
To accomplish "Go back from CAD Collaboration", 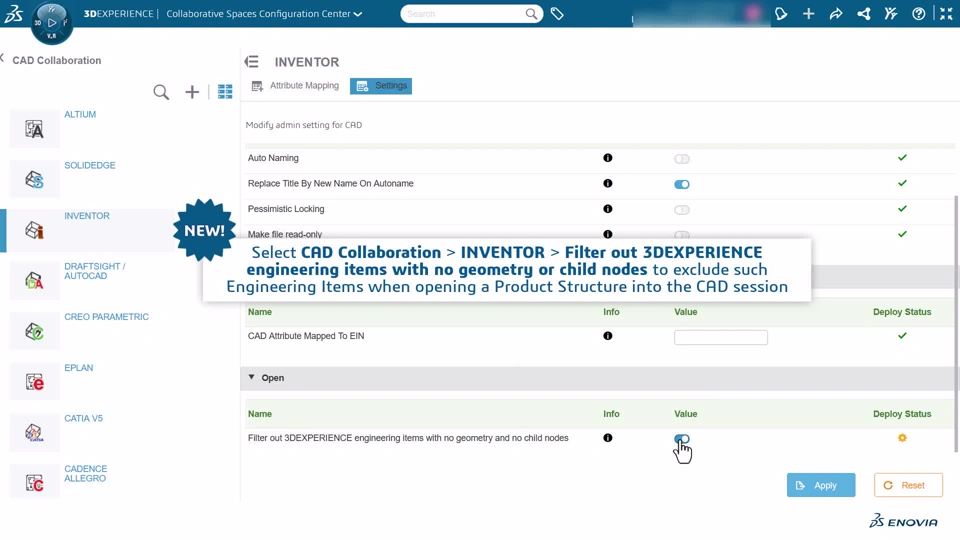I will click(2, 59).
